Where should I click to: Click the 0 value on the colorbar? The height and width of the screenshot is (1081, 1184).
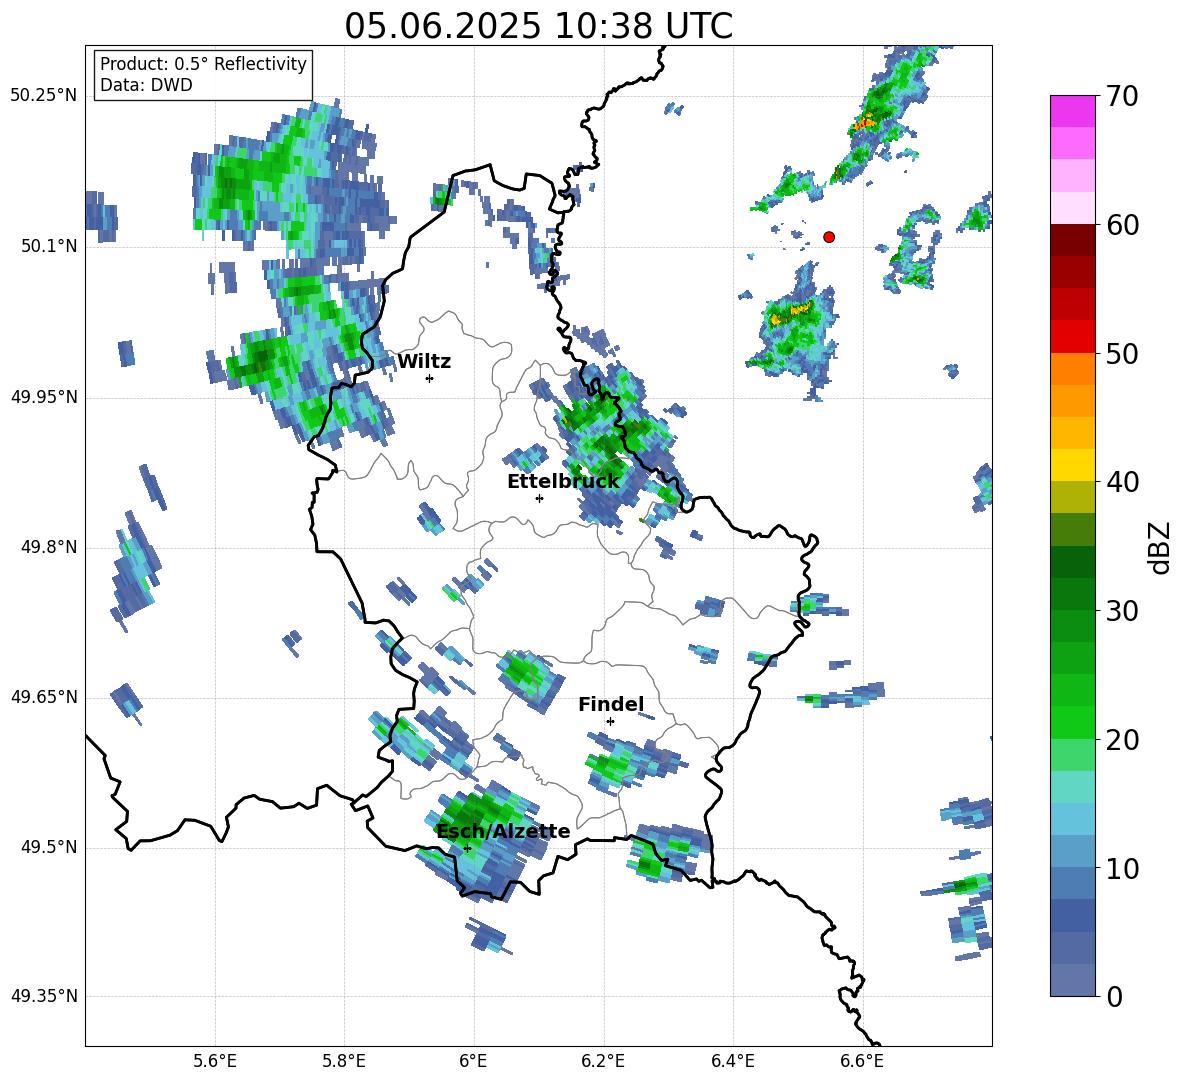tap(1114, 997)
